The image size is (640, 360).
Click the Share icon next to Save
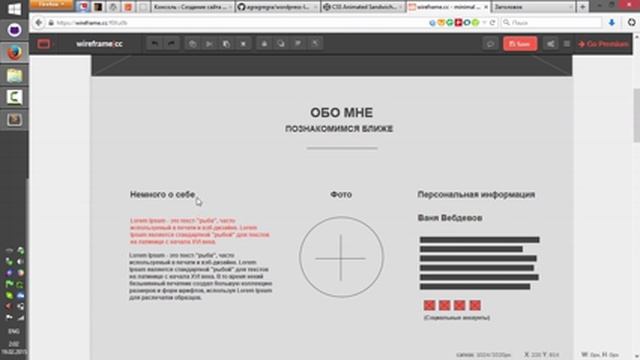pos(551,44)
